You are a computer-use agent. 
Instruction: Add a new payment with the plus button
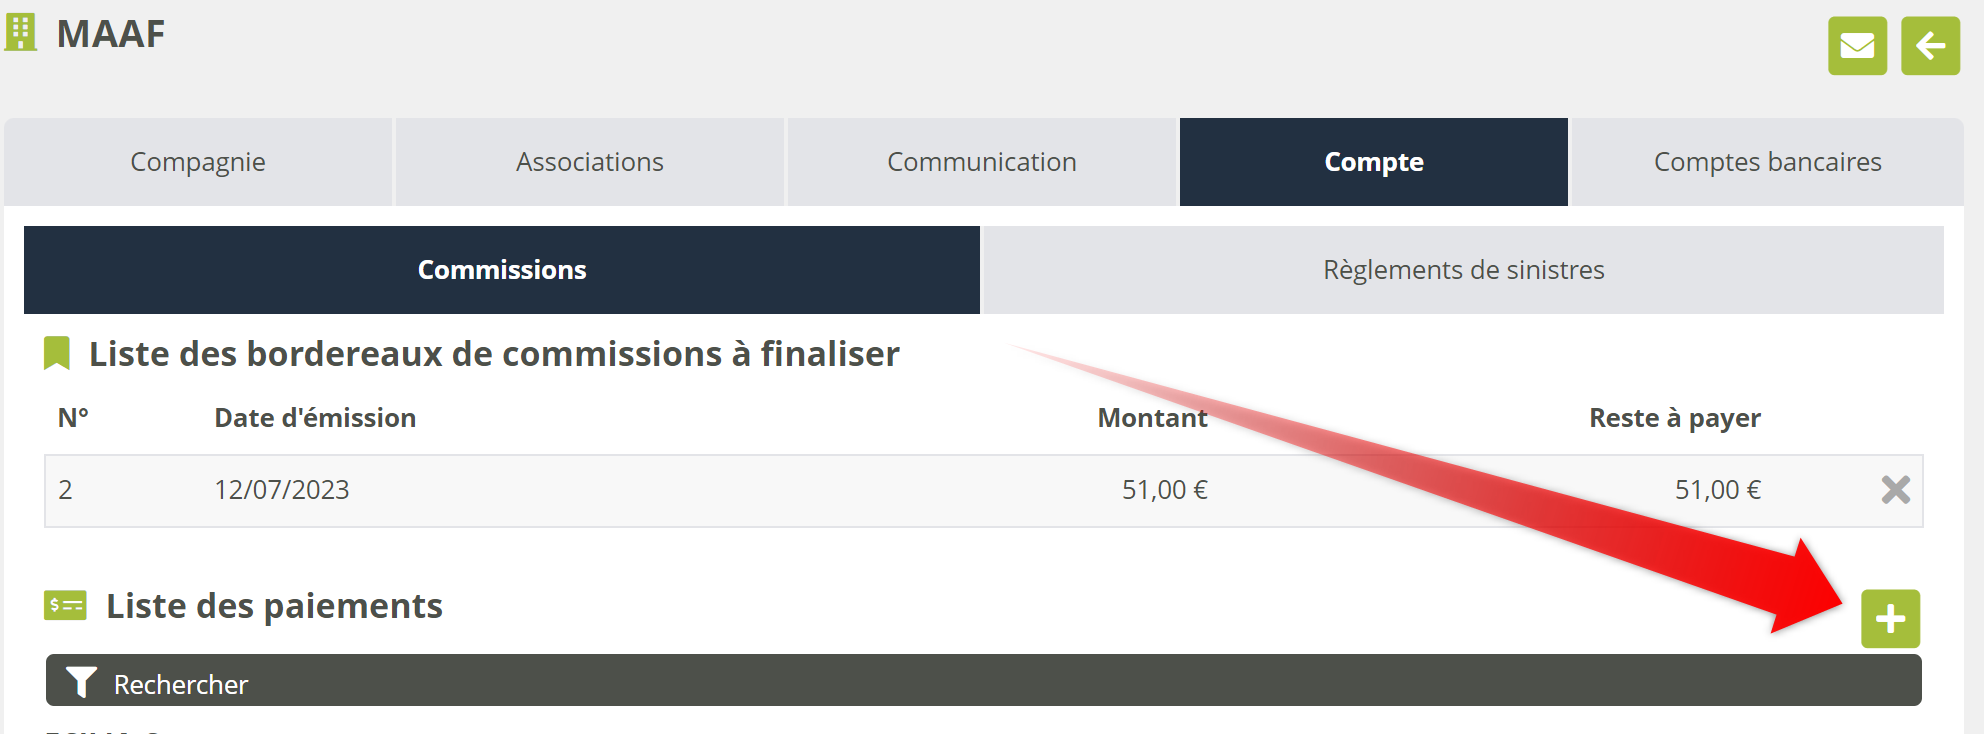tap(1890, 619)
